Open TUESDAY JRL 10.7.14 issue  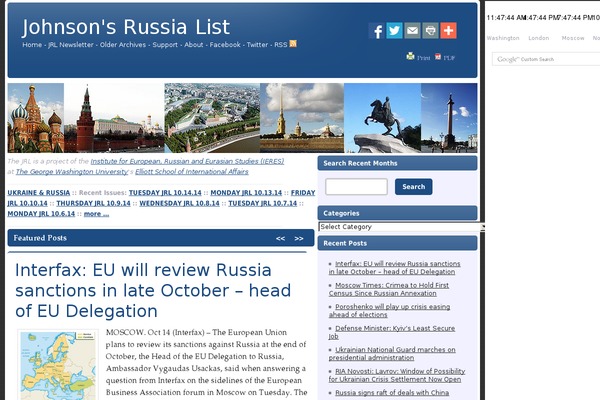(x=262, y=203)
